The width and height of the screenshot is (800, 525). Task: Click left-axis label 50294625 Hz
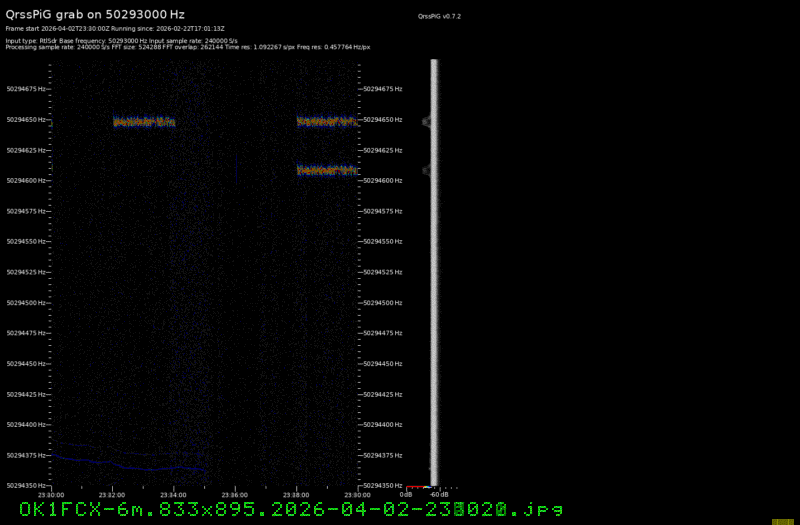tap(26, 151)
